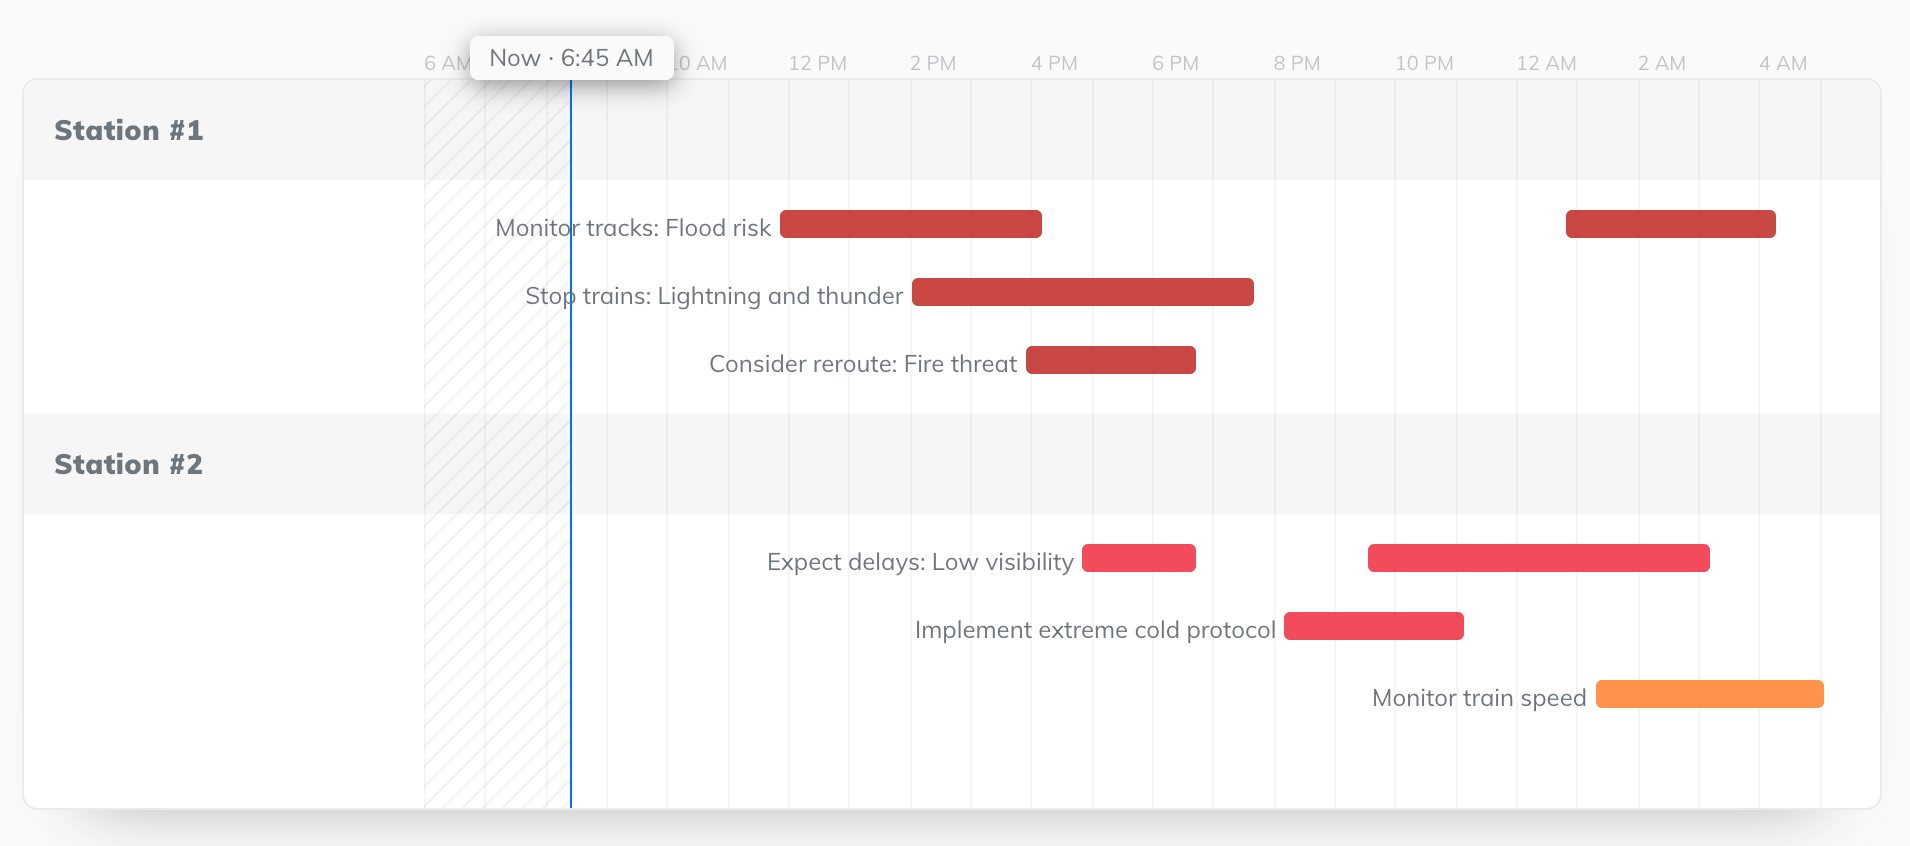This screenshot has height=846, width=1910.
Task: Click the earlier Flood risk bar
Action: coord(910,224)
